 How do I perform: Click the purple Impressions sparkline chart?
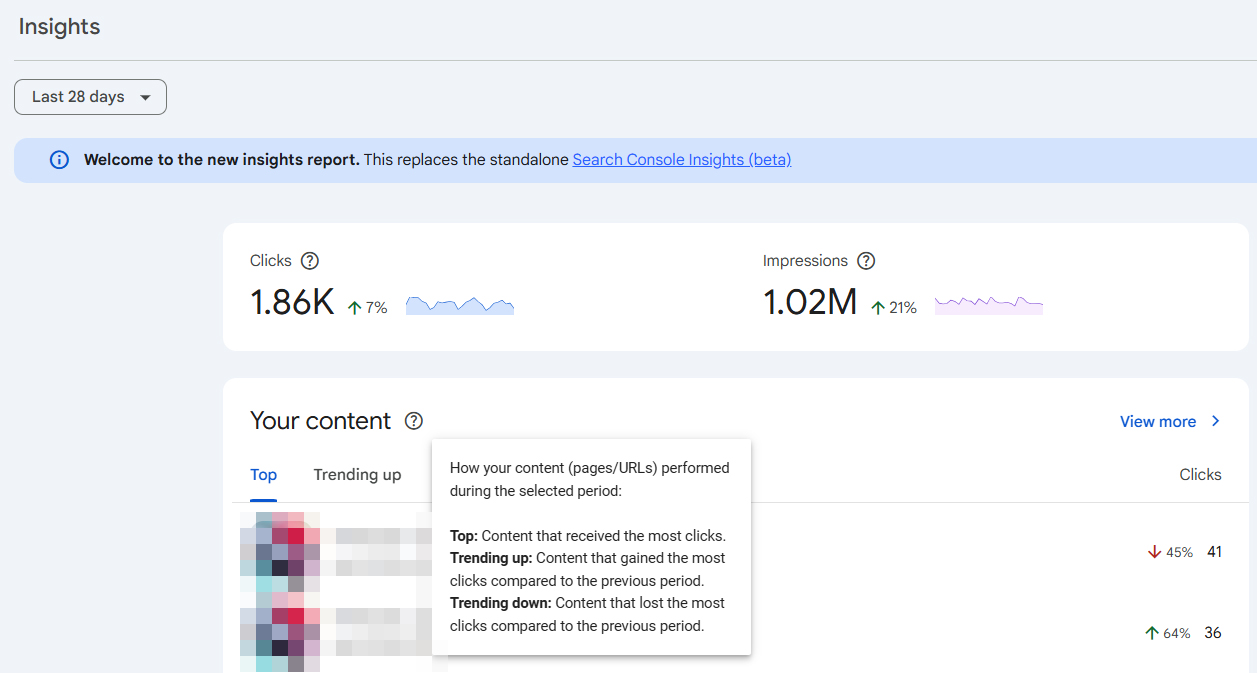point(988,304)
